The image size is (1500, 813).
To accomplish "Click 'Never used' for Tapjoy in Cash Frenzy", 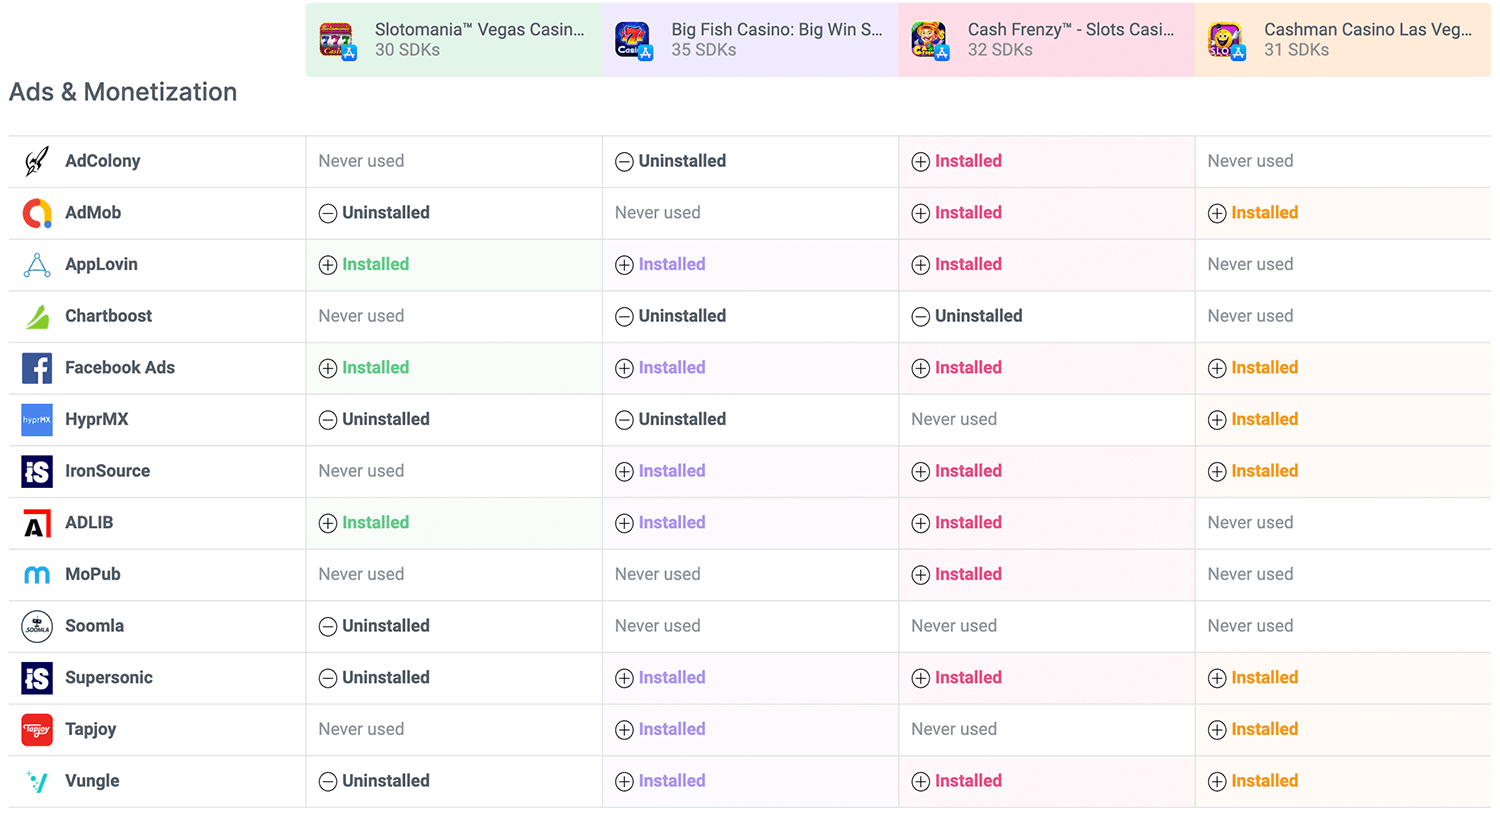I will pyautogui.click(x=954, y=729).
